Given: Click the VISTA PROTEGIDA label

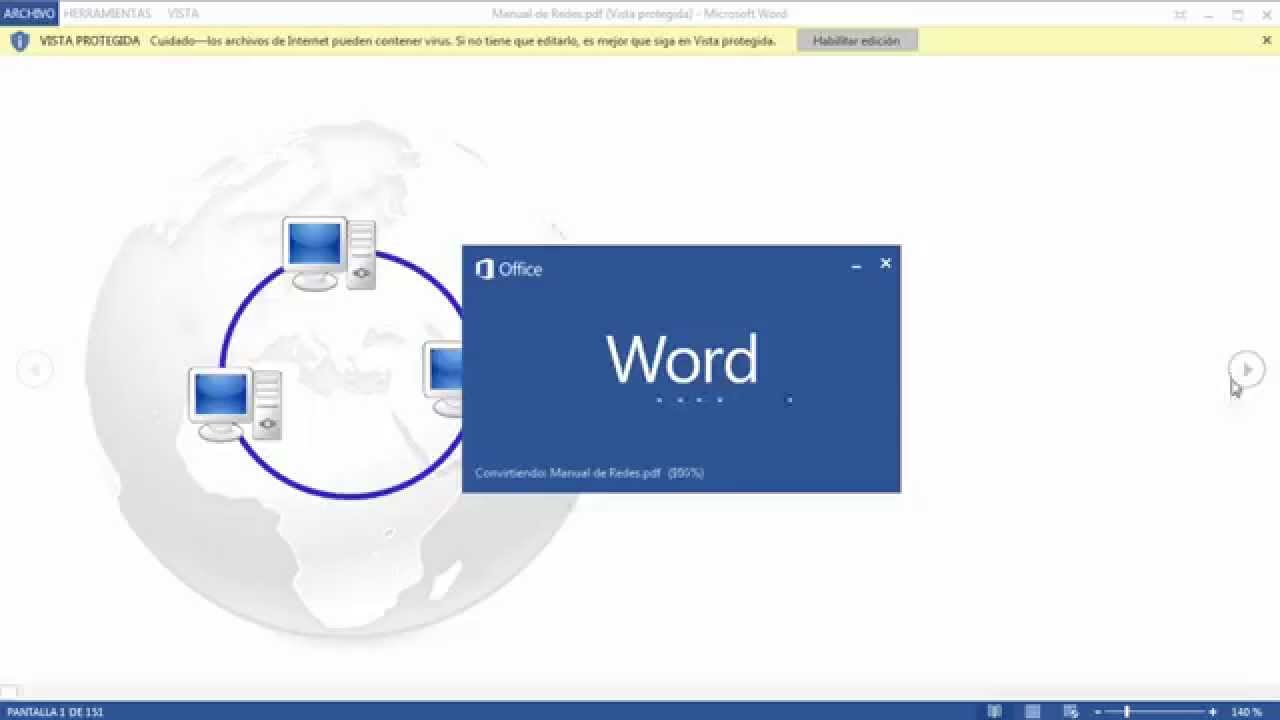Looking at the screenshot, I should pos(90,41).
